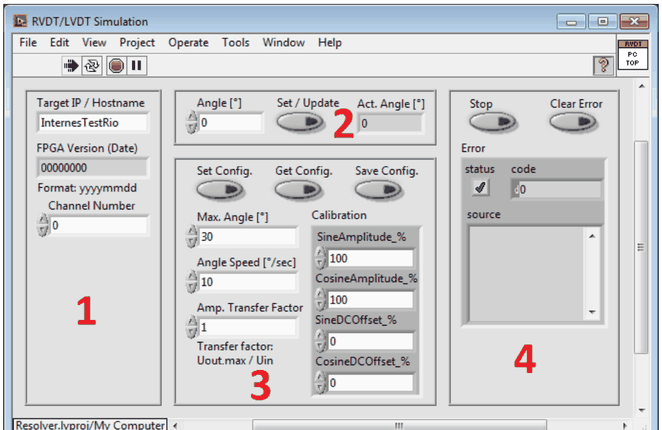Click the SineDCOffset_% input field
662x430 pixels.
click(x=371, y=341)
